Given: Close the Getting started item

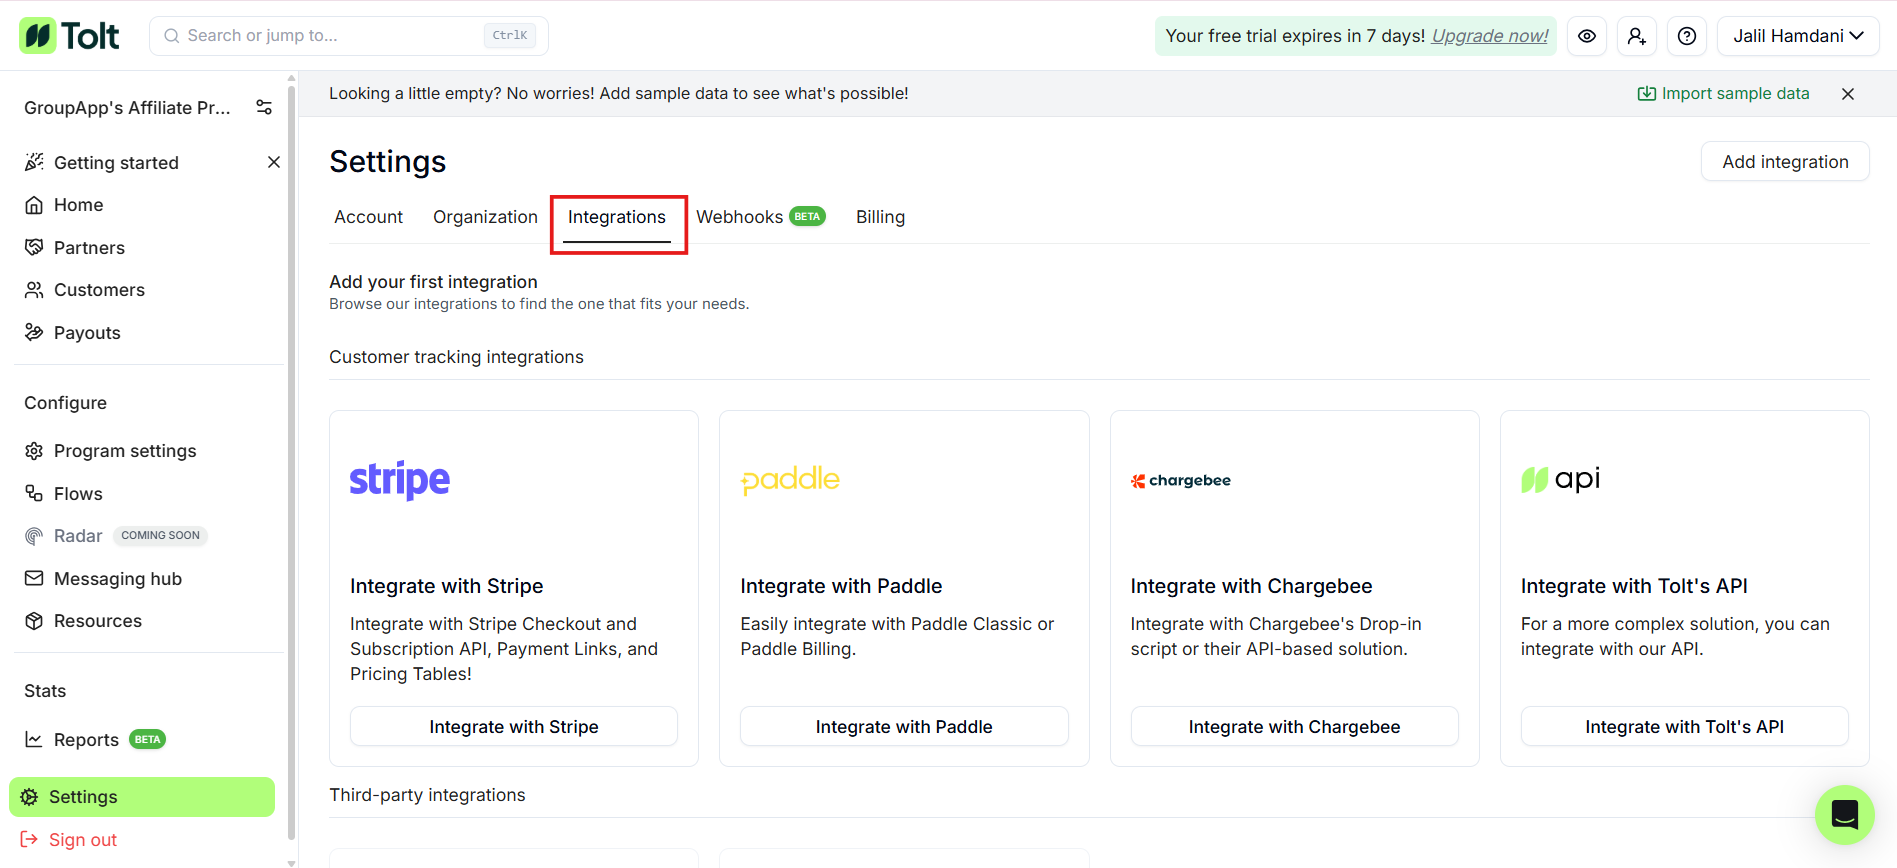Looking at the screenshot, I should tap(274, 162).
